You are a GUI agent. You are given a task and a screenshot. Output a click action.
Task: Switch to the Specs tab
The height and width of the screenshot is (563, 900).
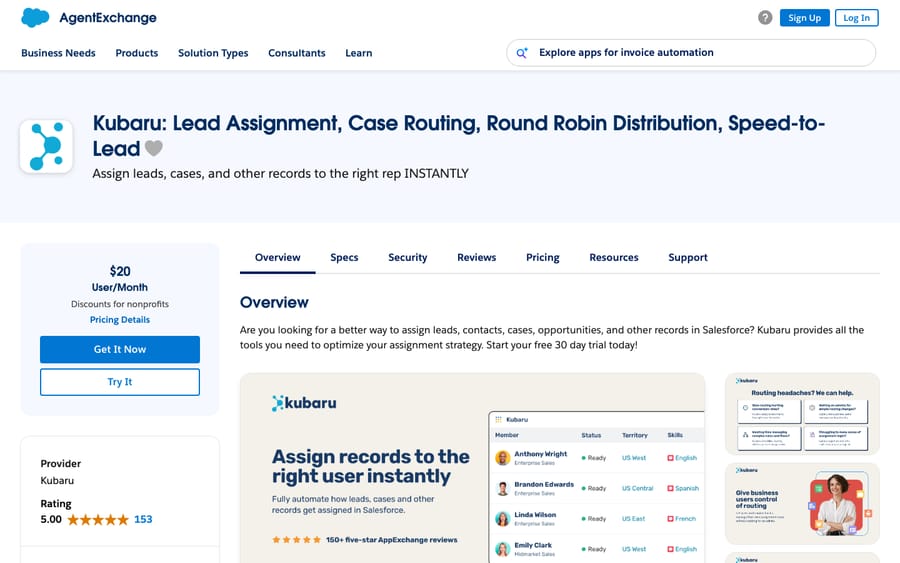point(344,258)
